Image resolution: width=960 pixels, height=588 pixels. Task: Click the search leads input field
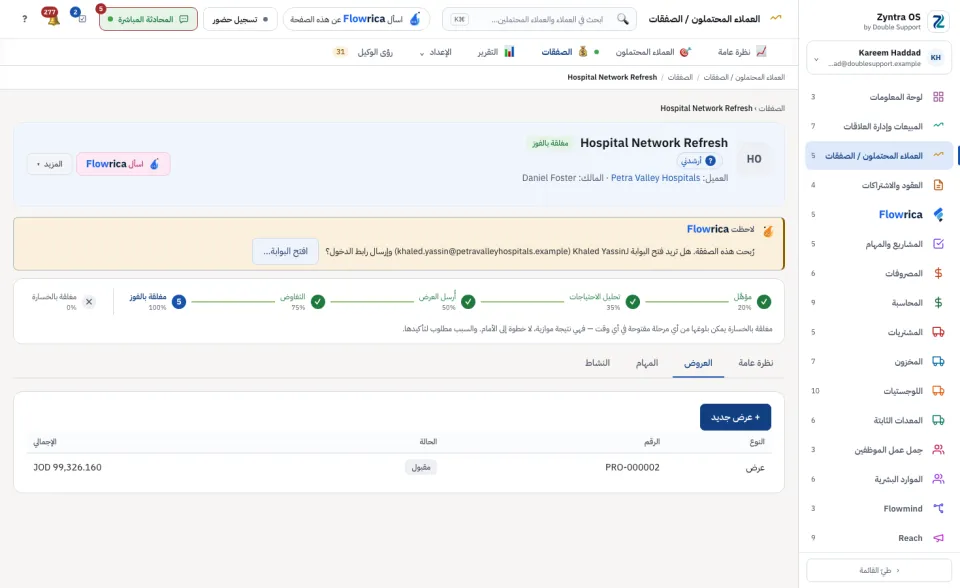click(539, 19)
